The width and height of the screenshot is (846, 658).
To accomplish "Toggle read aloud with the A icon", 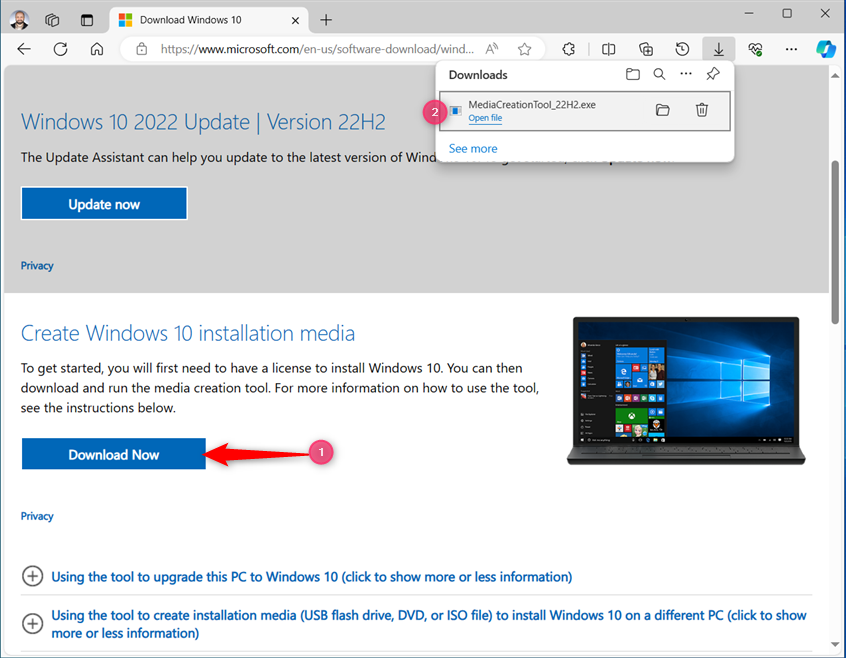I will tap(491, 48).
